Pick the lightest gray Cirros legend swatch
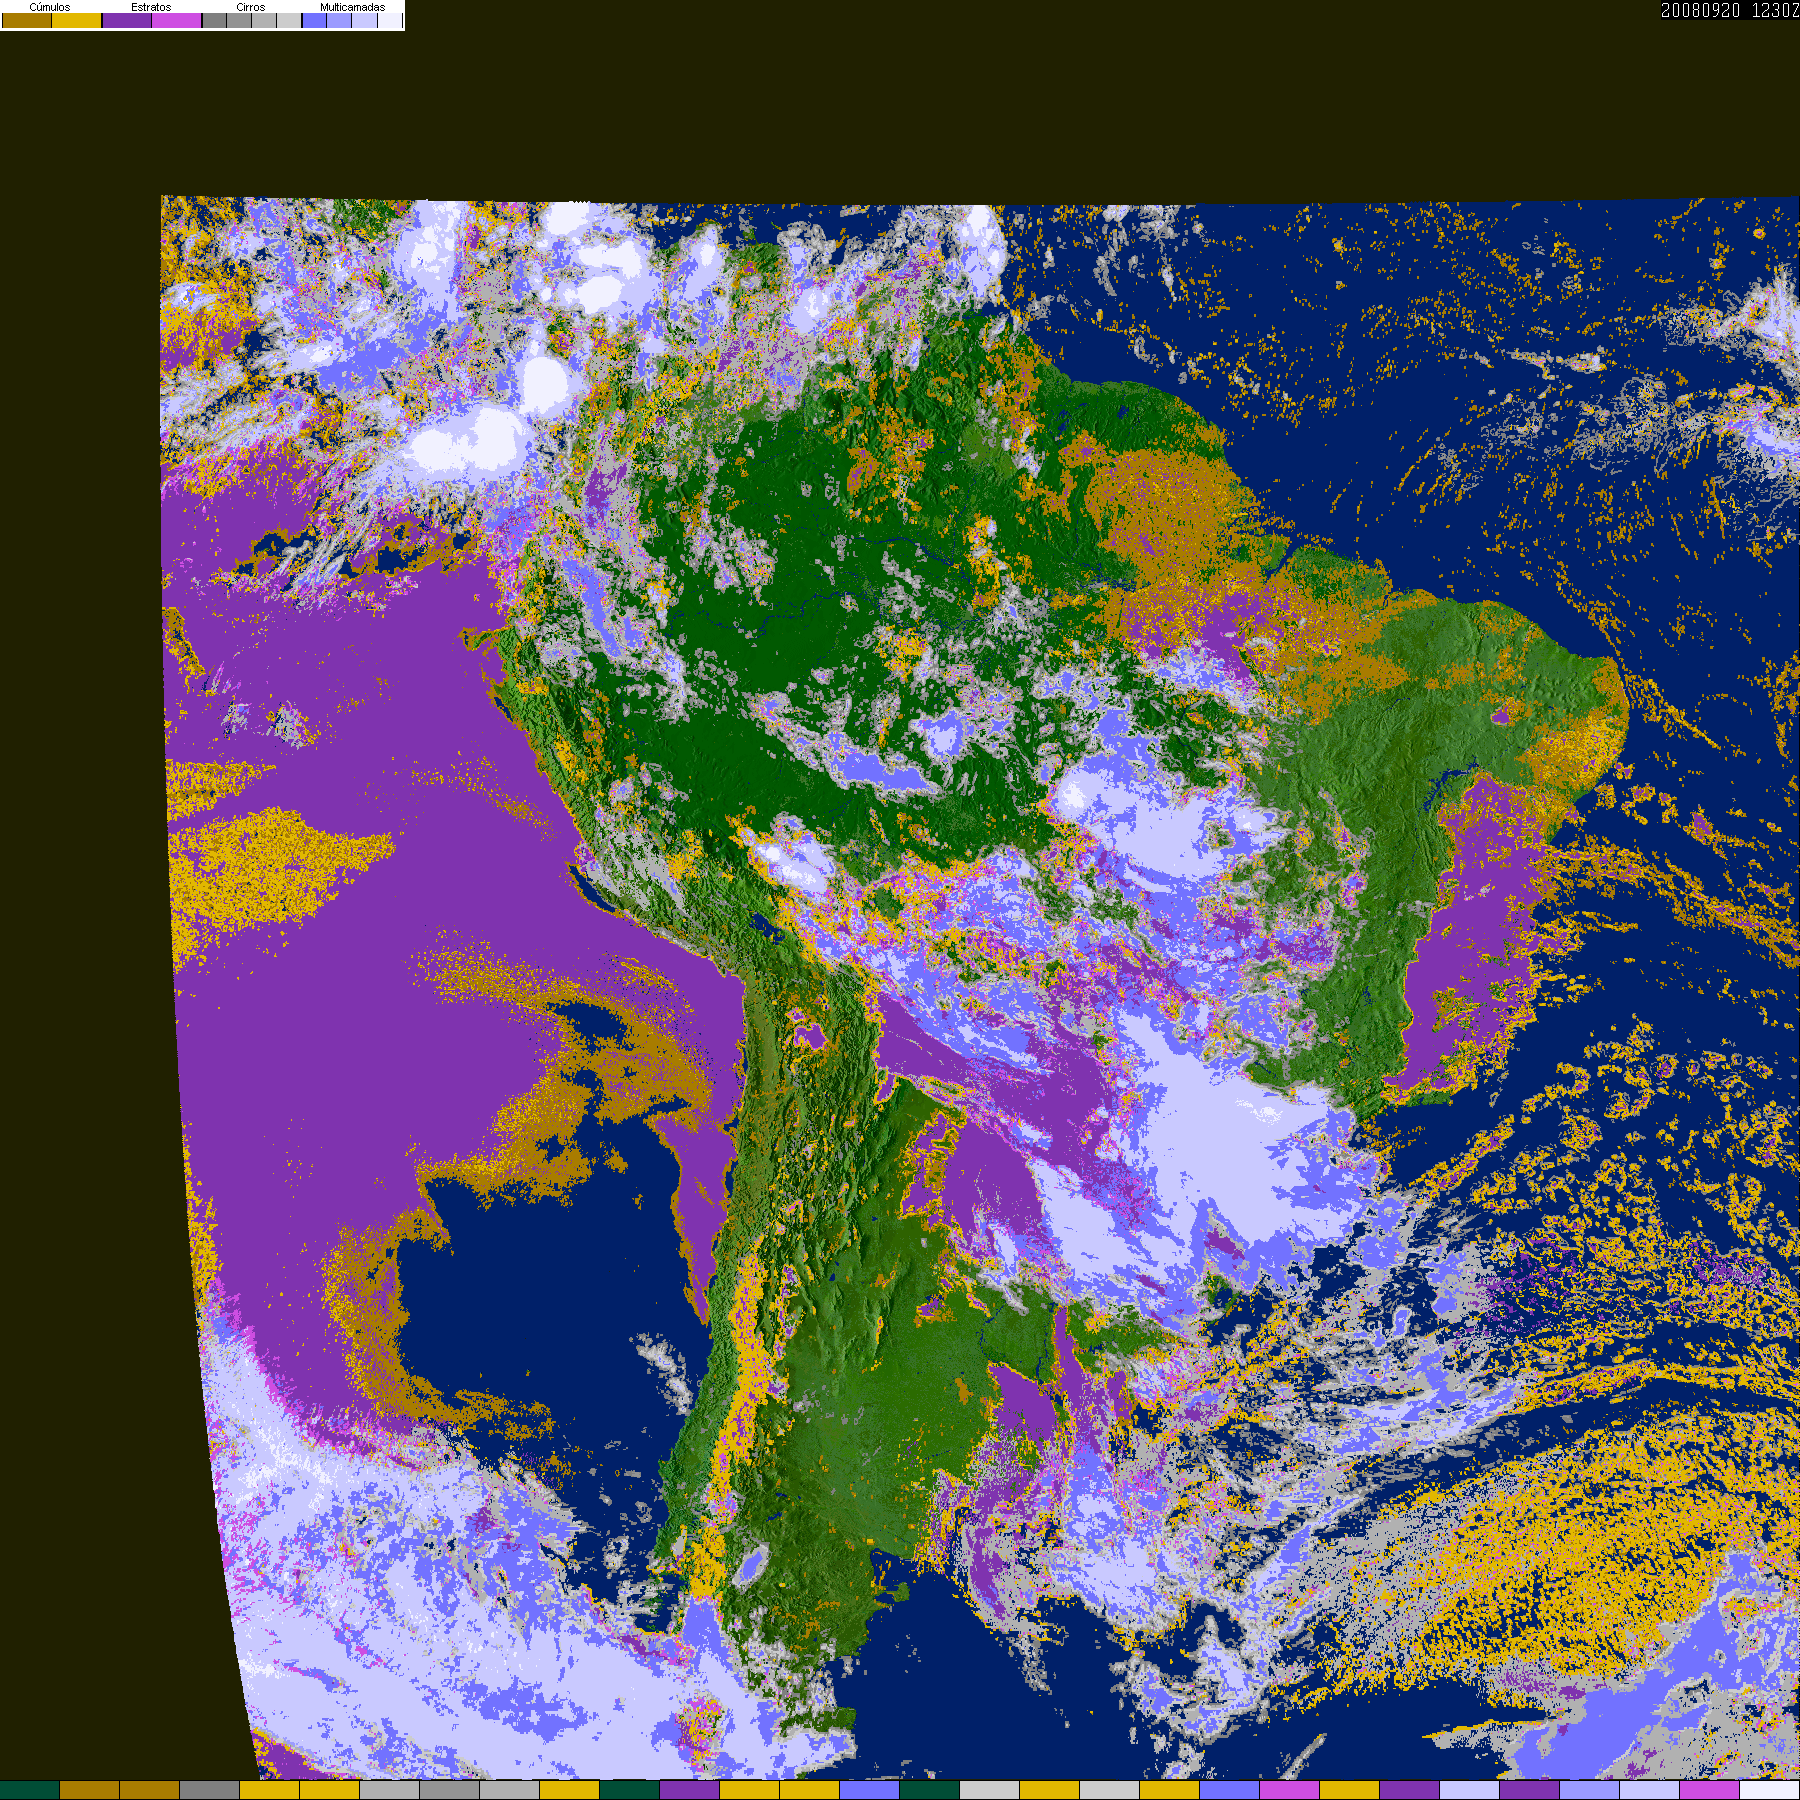1800x1800 pixels. tap(288, 20)
